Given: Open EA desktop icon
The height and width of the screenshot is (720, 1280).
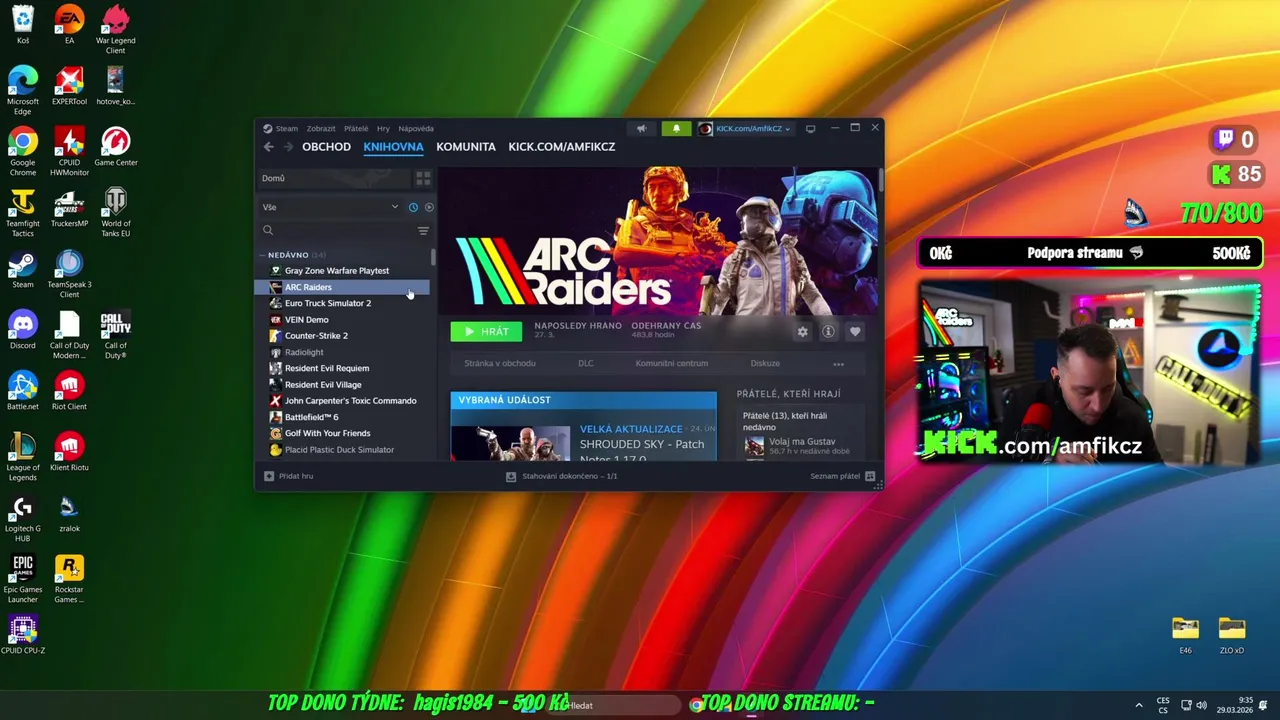Looking at the screenshot, I should pos(69,26).
